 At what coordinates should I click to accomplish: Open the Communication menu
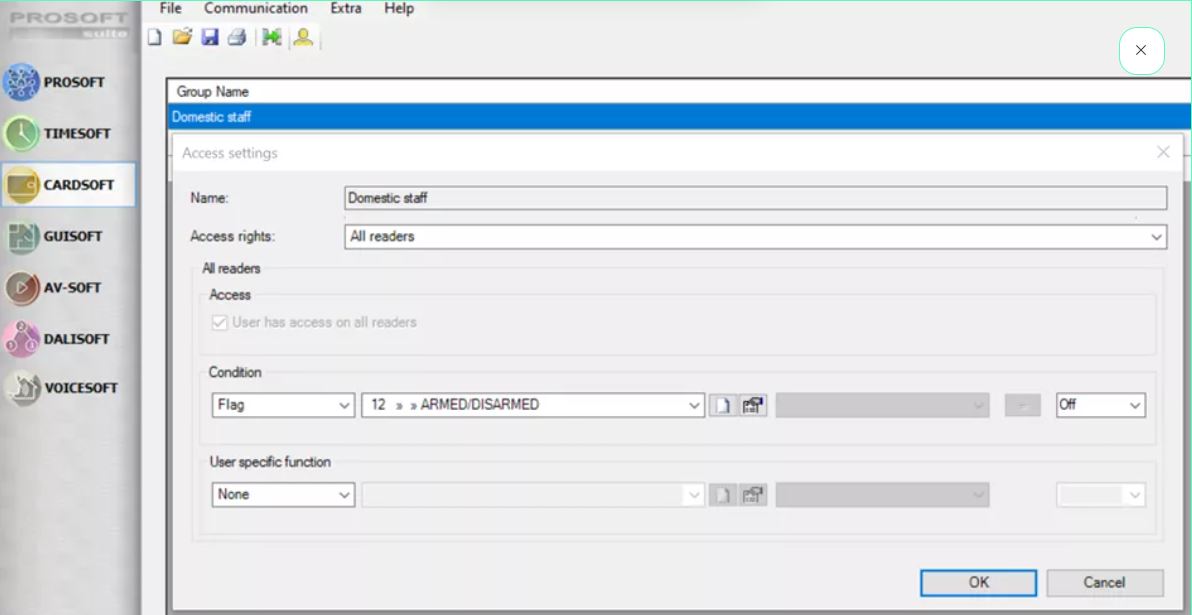tap(255, 9)
